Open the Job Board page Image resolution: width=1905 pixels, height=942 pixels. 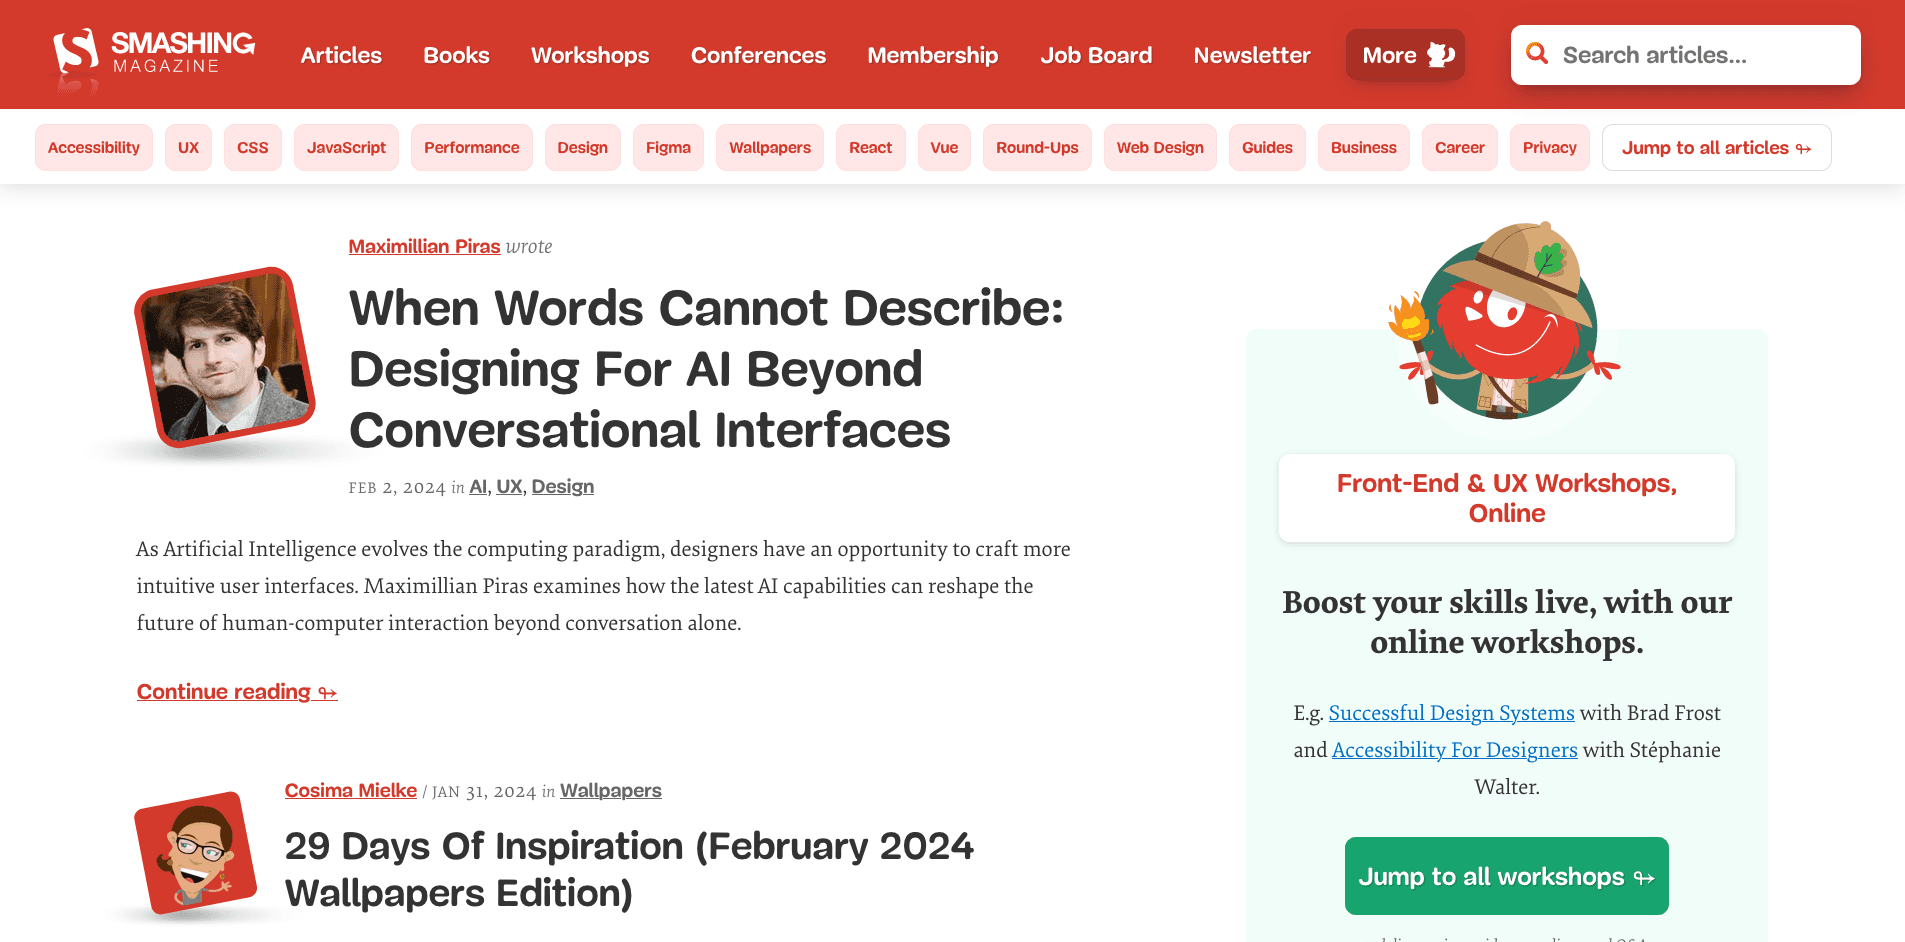point(1096,55)
